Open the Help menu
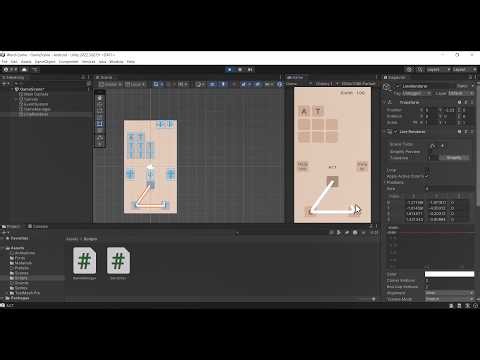The width and height of the screenshot is (480, 360). (131, 62)
